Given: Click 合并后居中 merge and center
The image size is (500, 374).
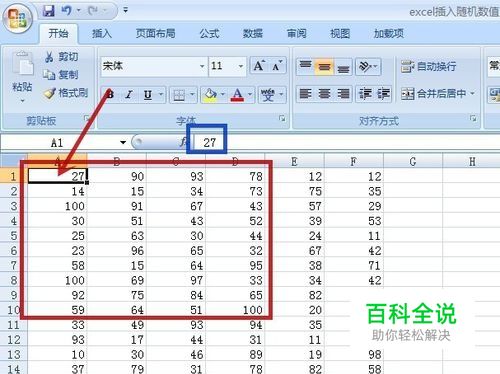Looking at the screenshot, I should (433, 94).
